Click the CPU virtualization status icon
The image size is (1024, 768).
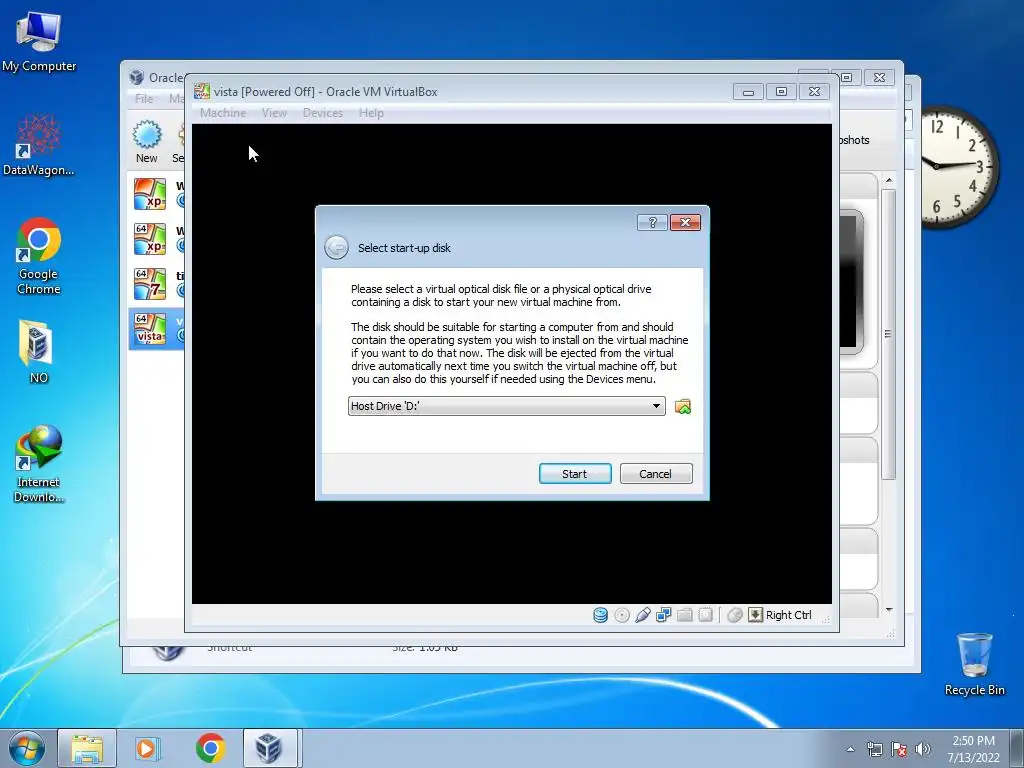point(705,615)
